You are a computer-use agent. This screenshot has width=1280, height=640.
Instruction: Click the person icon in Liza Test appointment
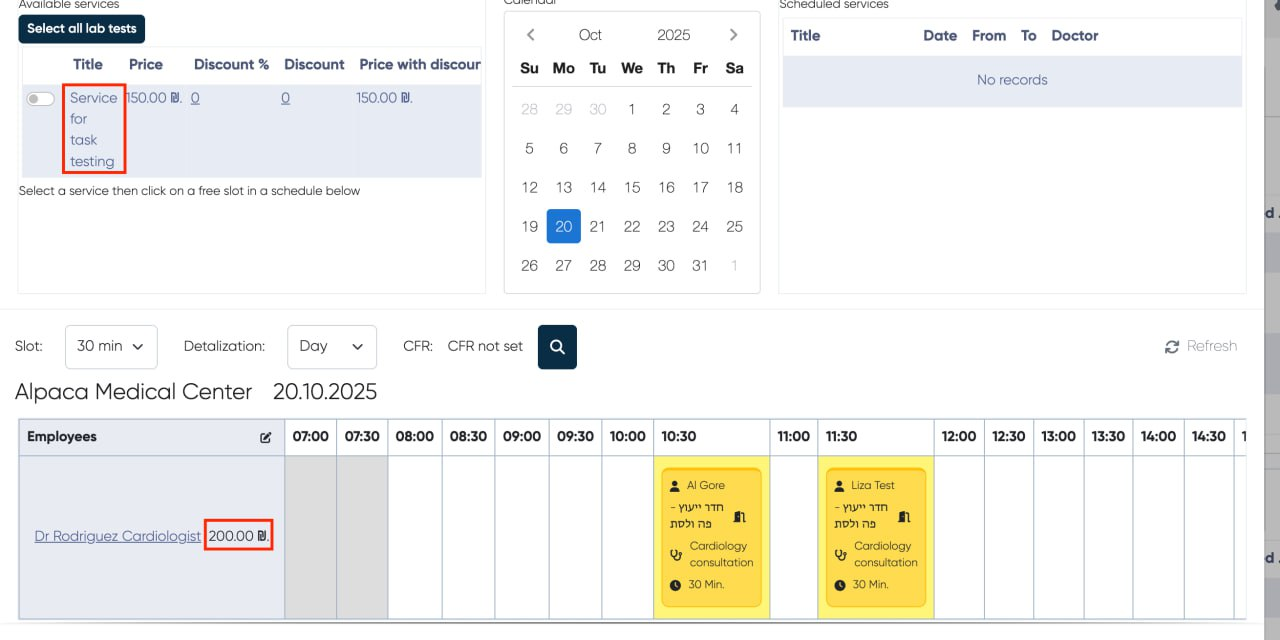pyautogui.click(x=838, y=485)
